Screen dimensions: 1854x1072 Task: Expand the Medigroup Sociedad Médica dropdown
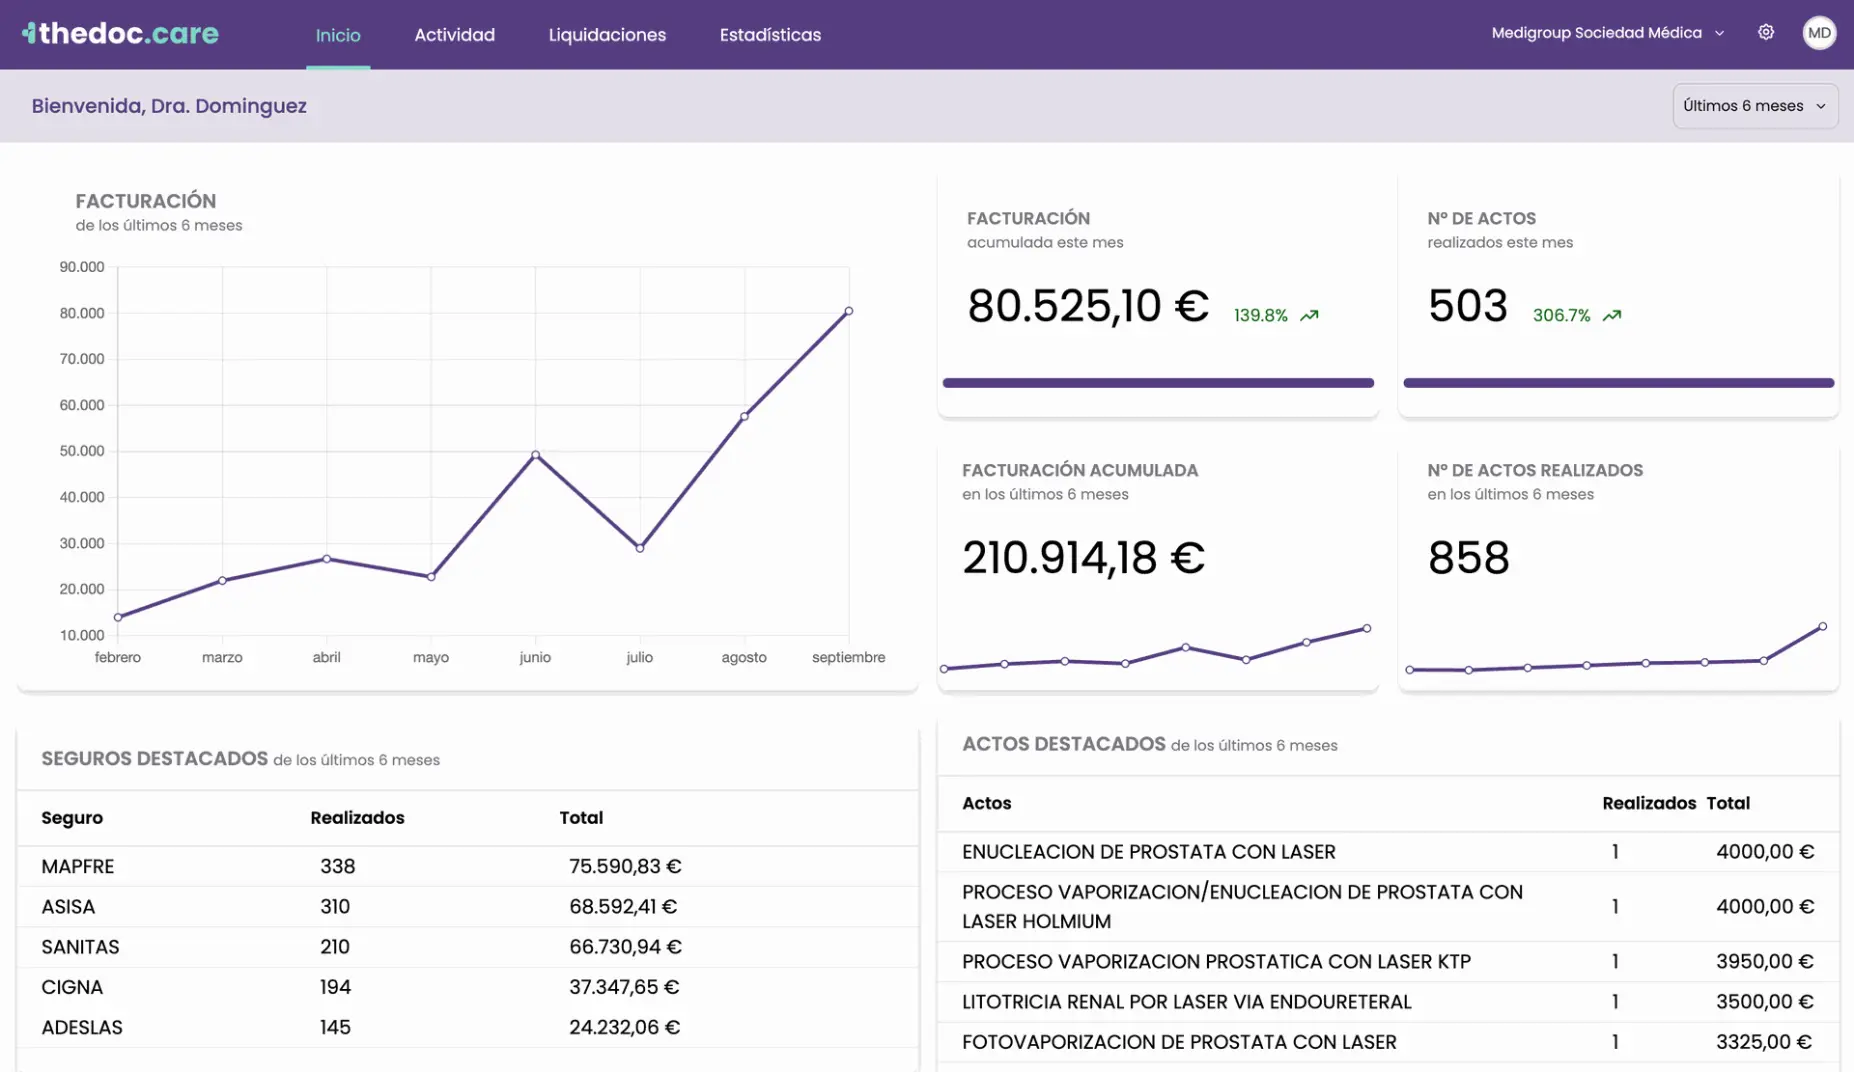pyautogui.click(x=1607, y=33)
